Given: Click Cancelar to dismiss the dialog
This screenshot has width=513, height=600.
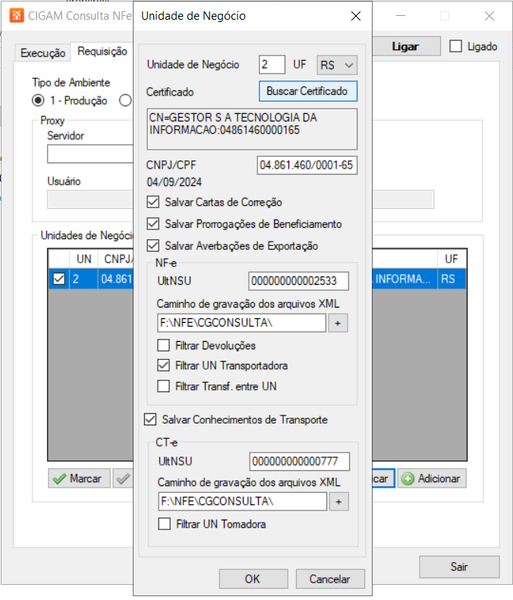Looking at the screenshot, I should click(330, 579).
